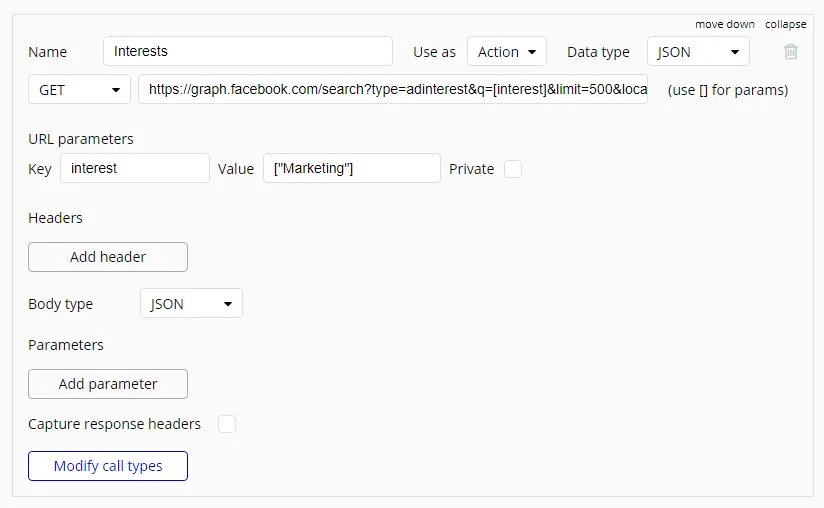Click the 'URL parameters' section label

pyautogui.click(x=81, y=139)
